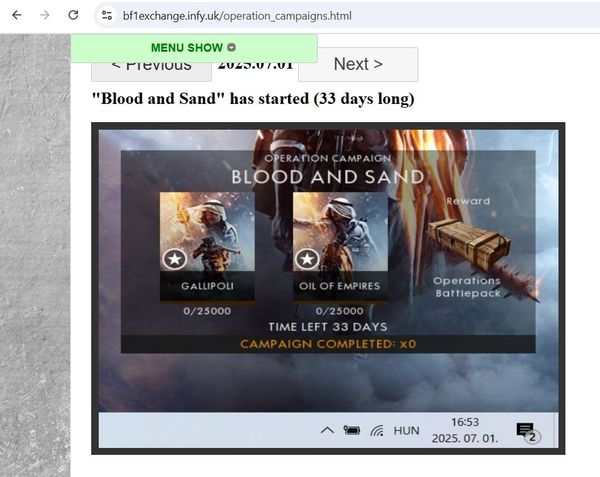
Task: Click the 'CAMPAIGN COMPLETED: x0' text
Action: coord(328,344)
